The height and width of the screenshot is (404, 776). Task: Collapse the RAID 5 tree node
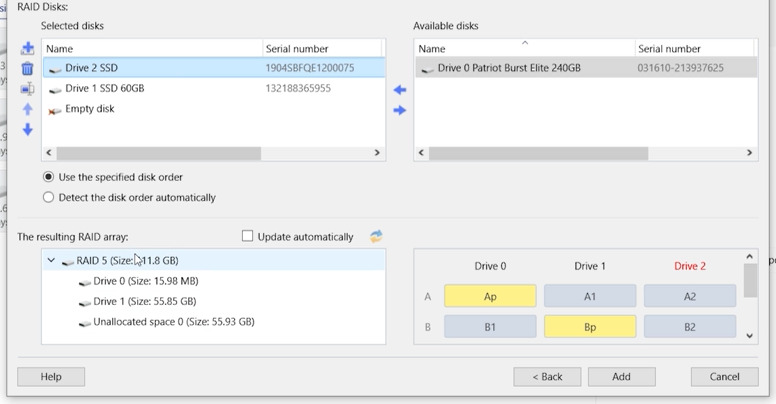(51, 260)
